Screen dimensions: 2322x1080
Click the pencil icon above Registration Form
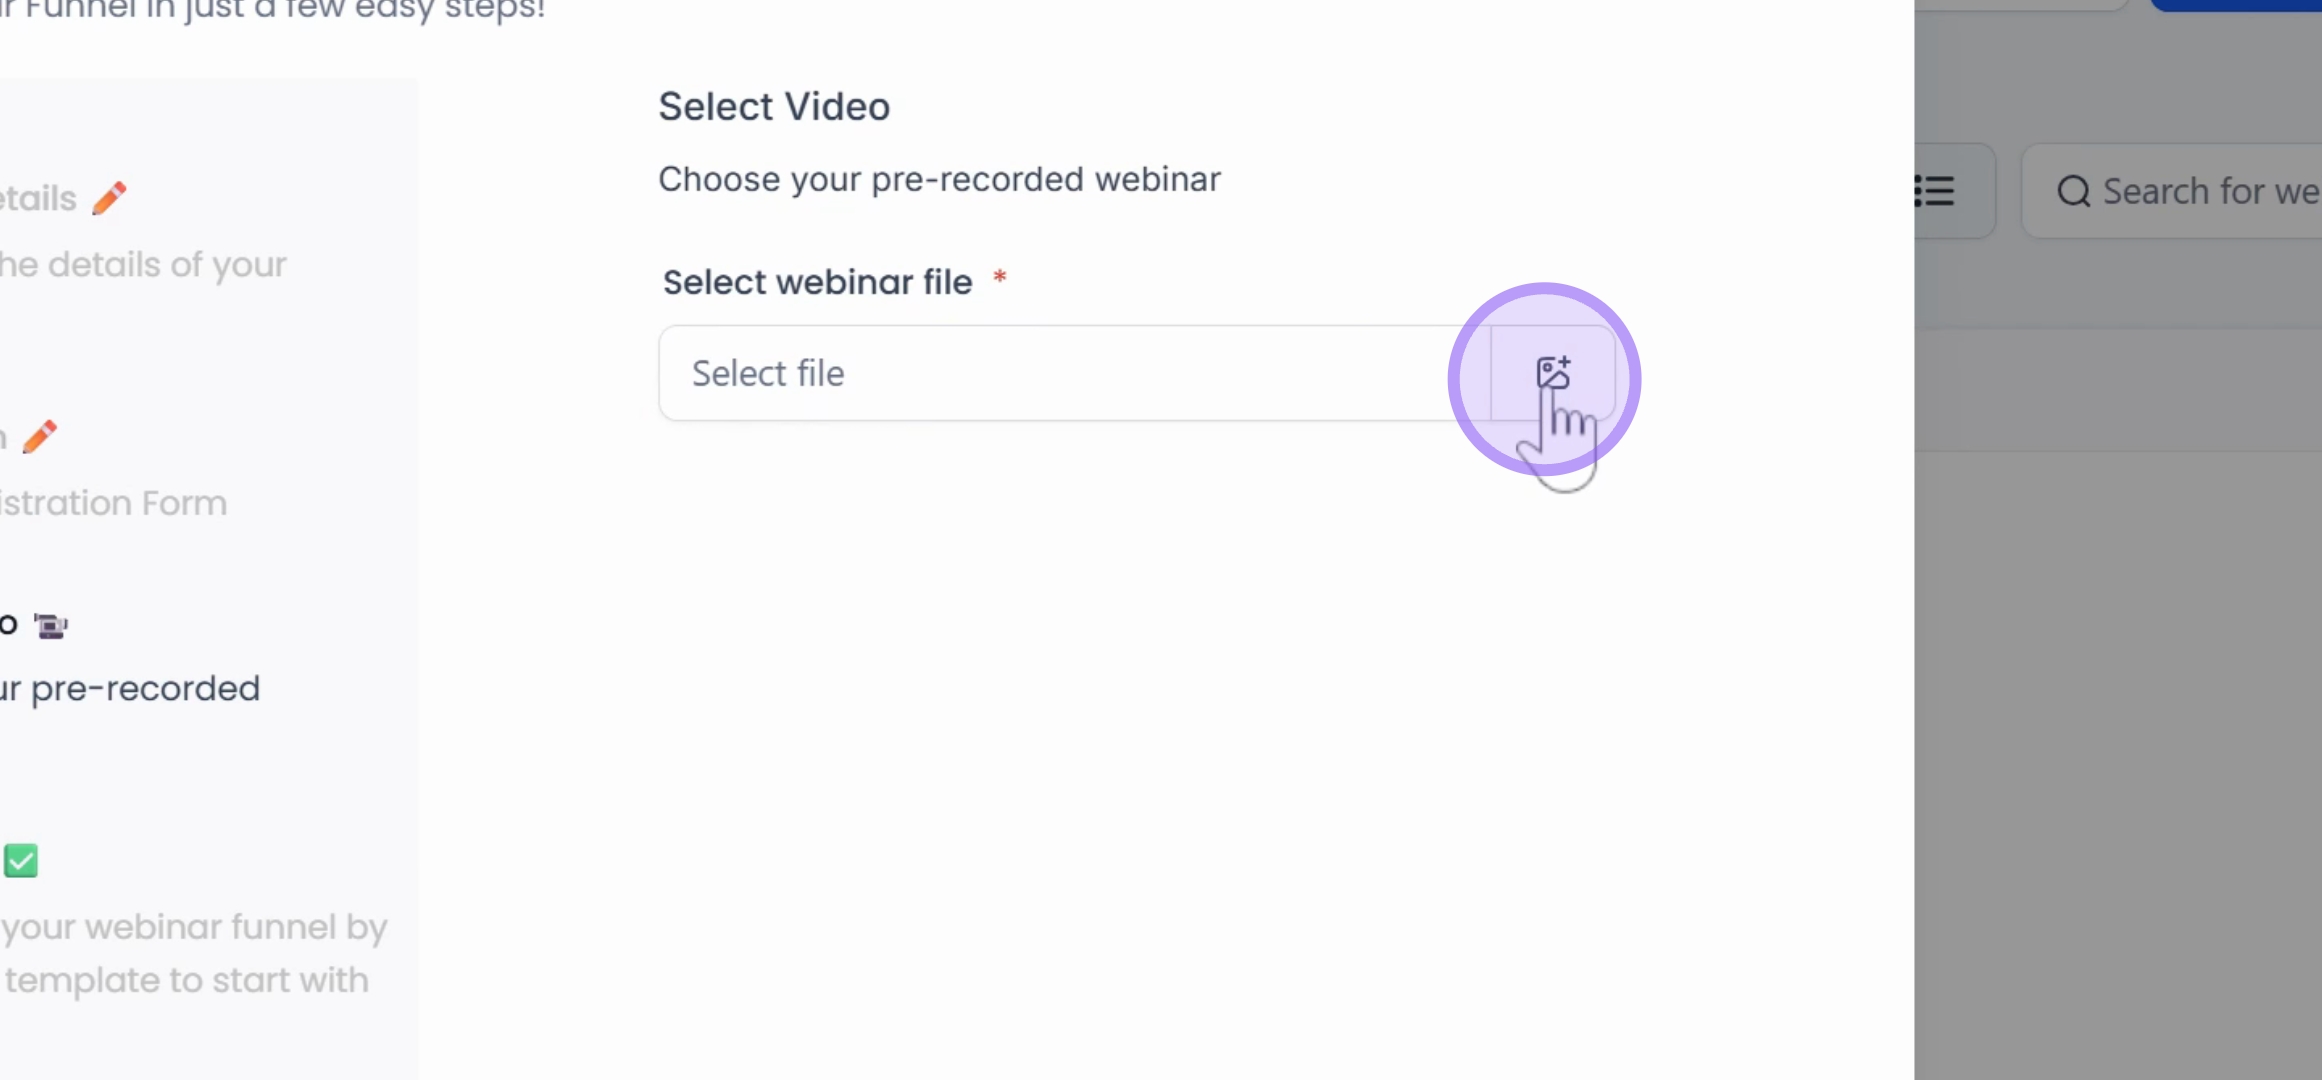40,437
